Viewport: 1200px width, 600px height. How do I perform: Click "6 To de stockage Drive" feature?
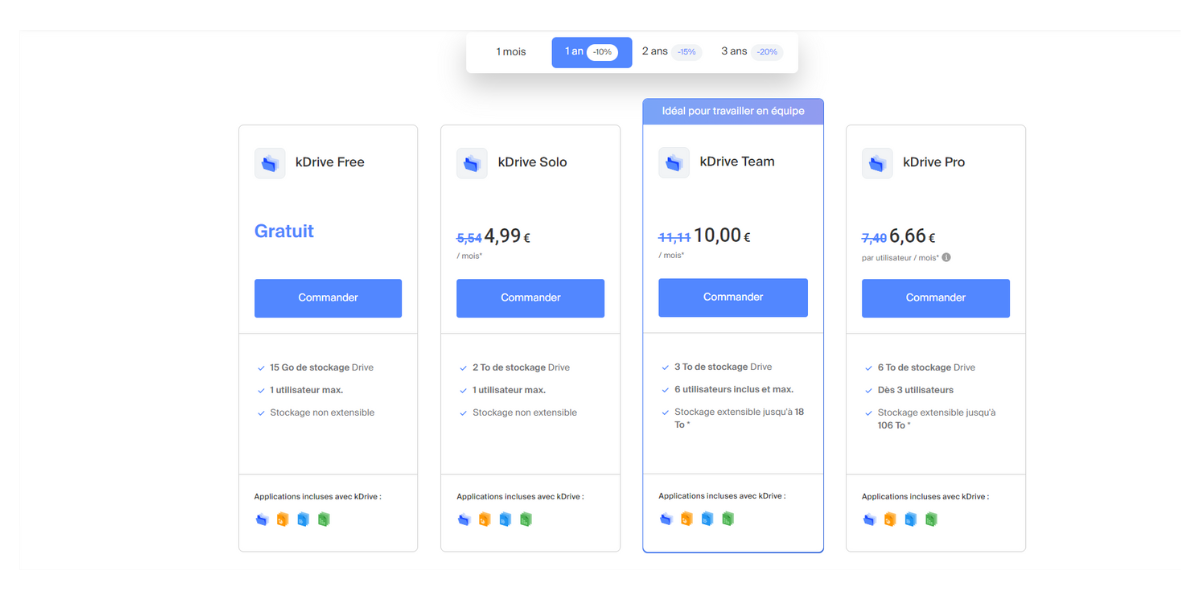926,368
